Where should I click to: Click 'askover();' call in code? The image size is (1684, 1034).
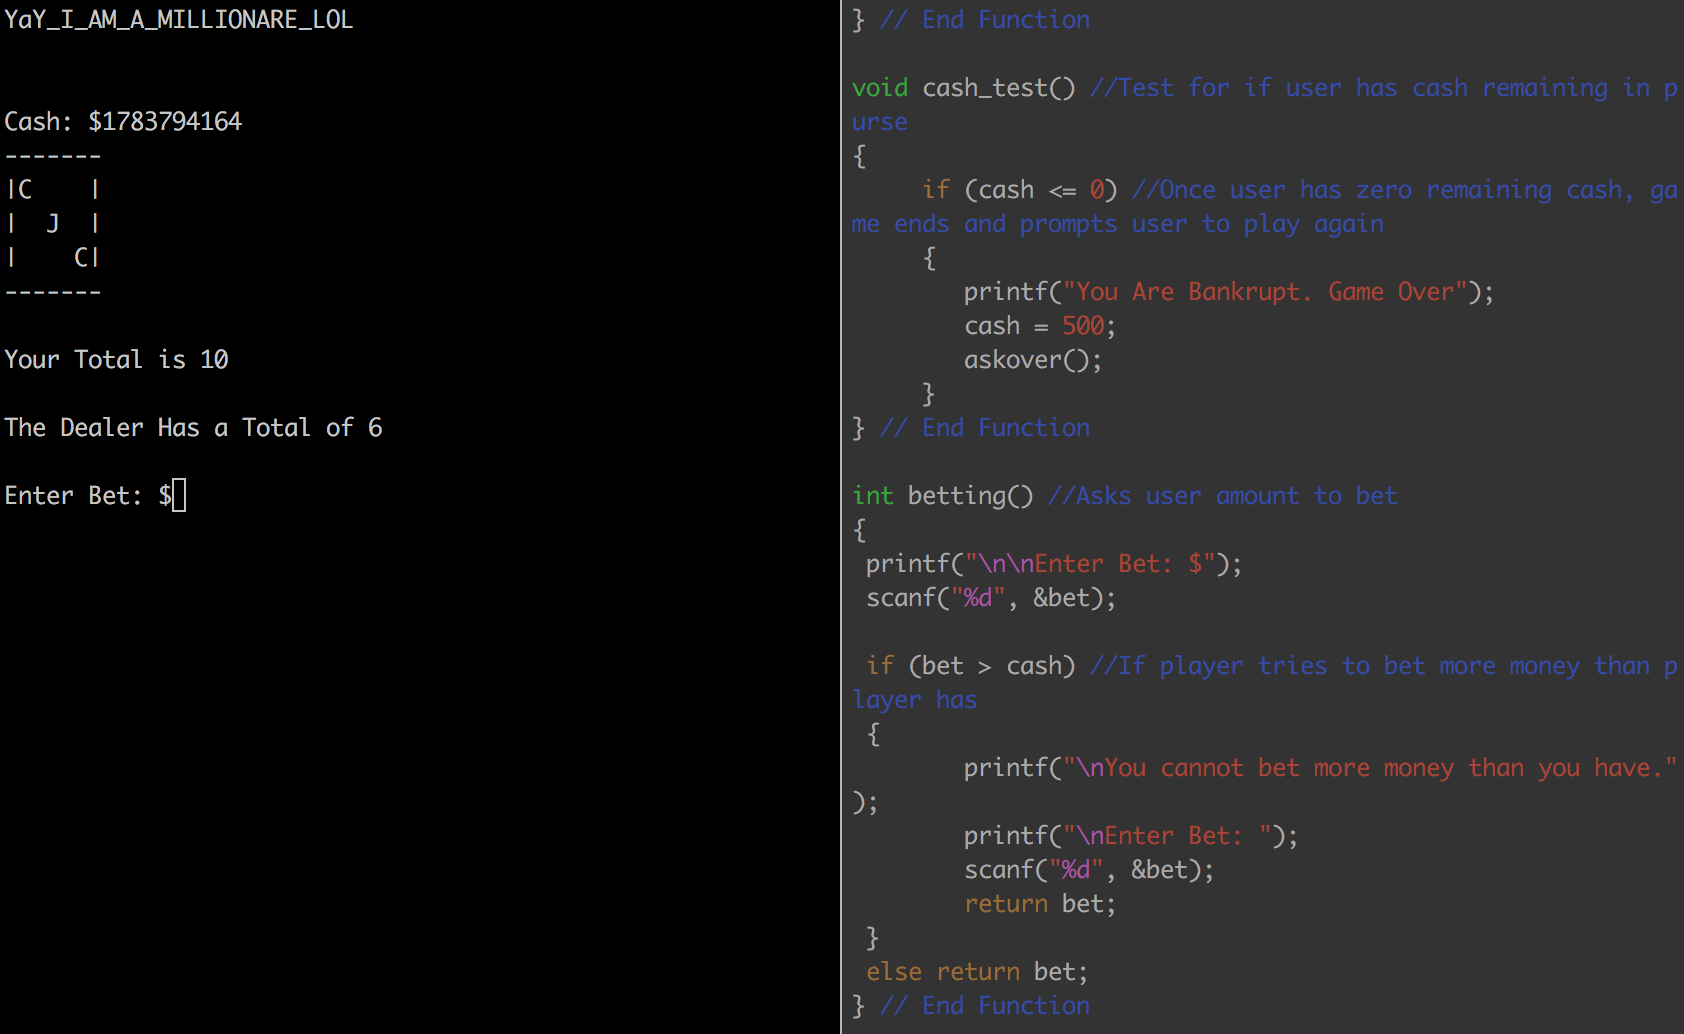(x=1033, y=360)
